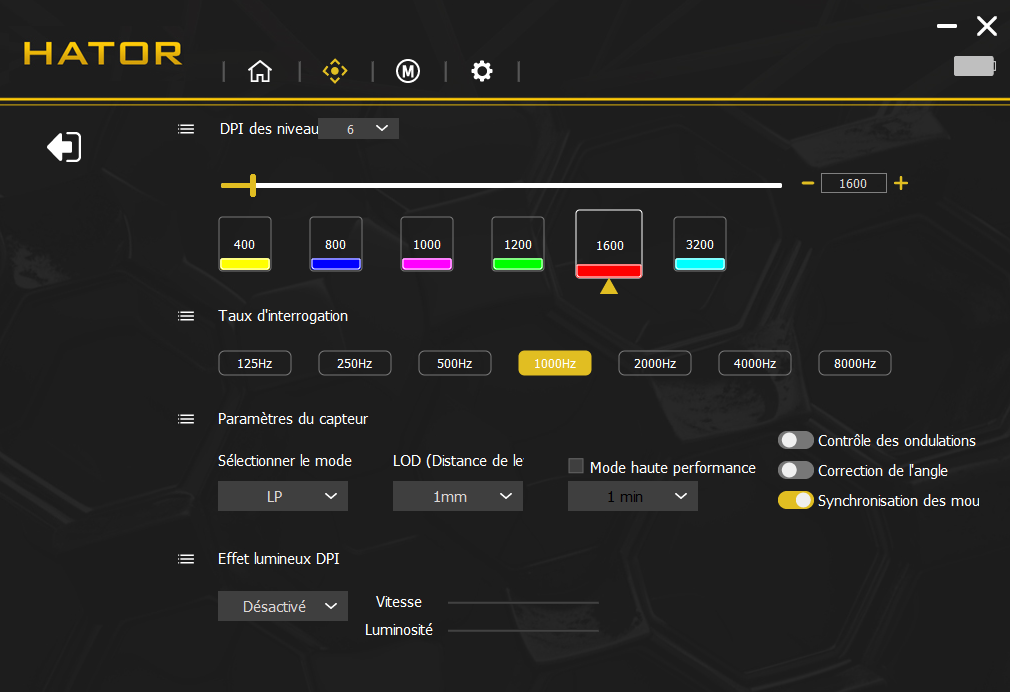The image size is (1010, 692).
Task: Open the Home tab icon
Action: click(x=260, y=71)
